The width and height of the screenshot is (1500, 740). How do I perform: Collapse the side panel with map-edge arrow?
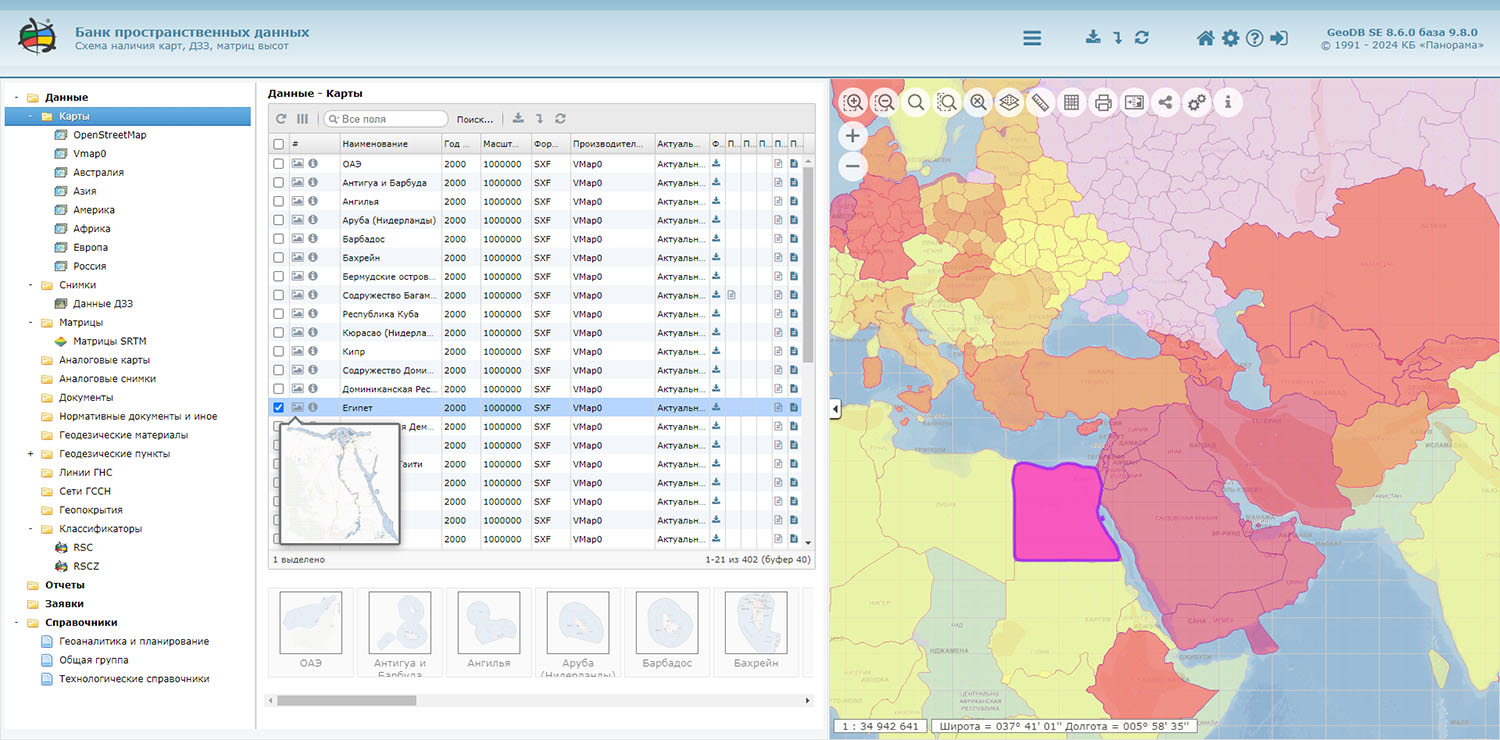(836, 408)
